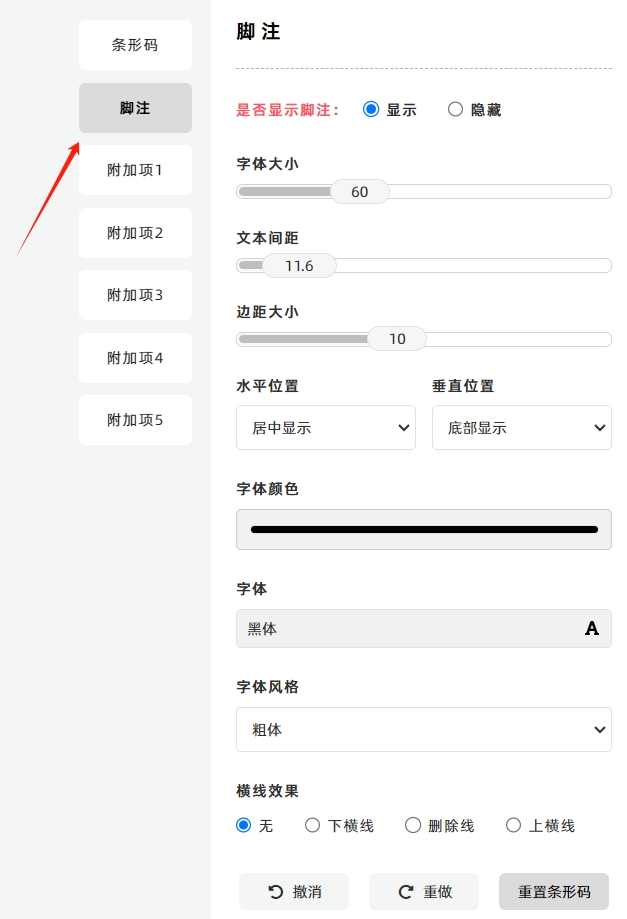Viewport: 627px width, 919px height.
Task: Go to 附加项5 sidebar tab
Action: (135, 420)
